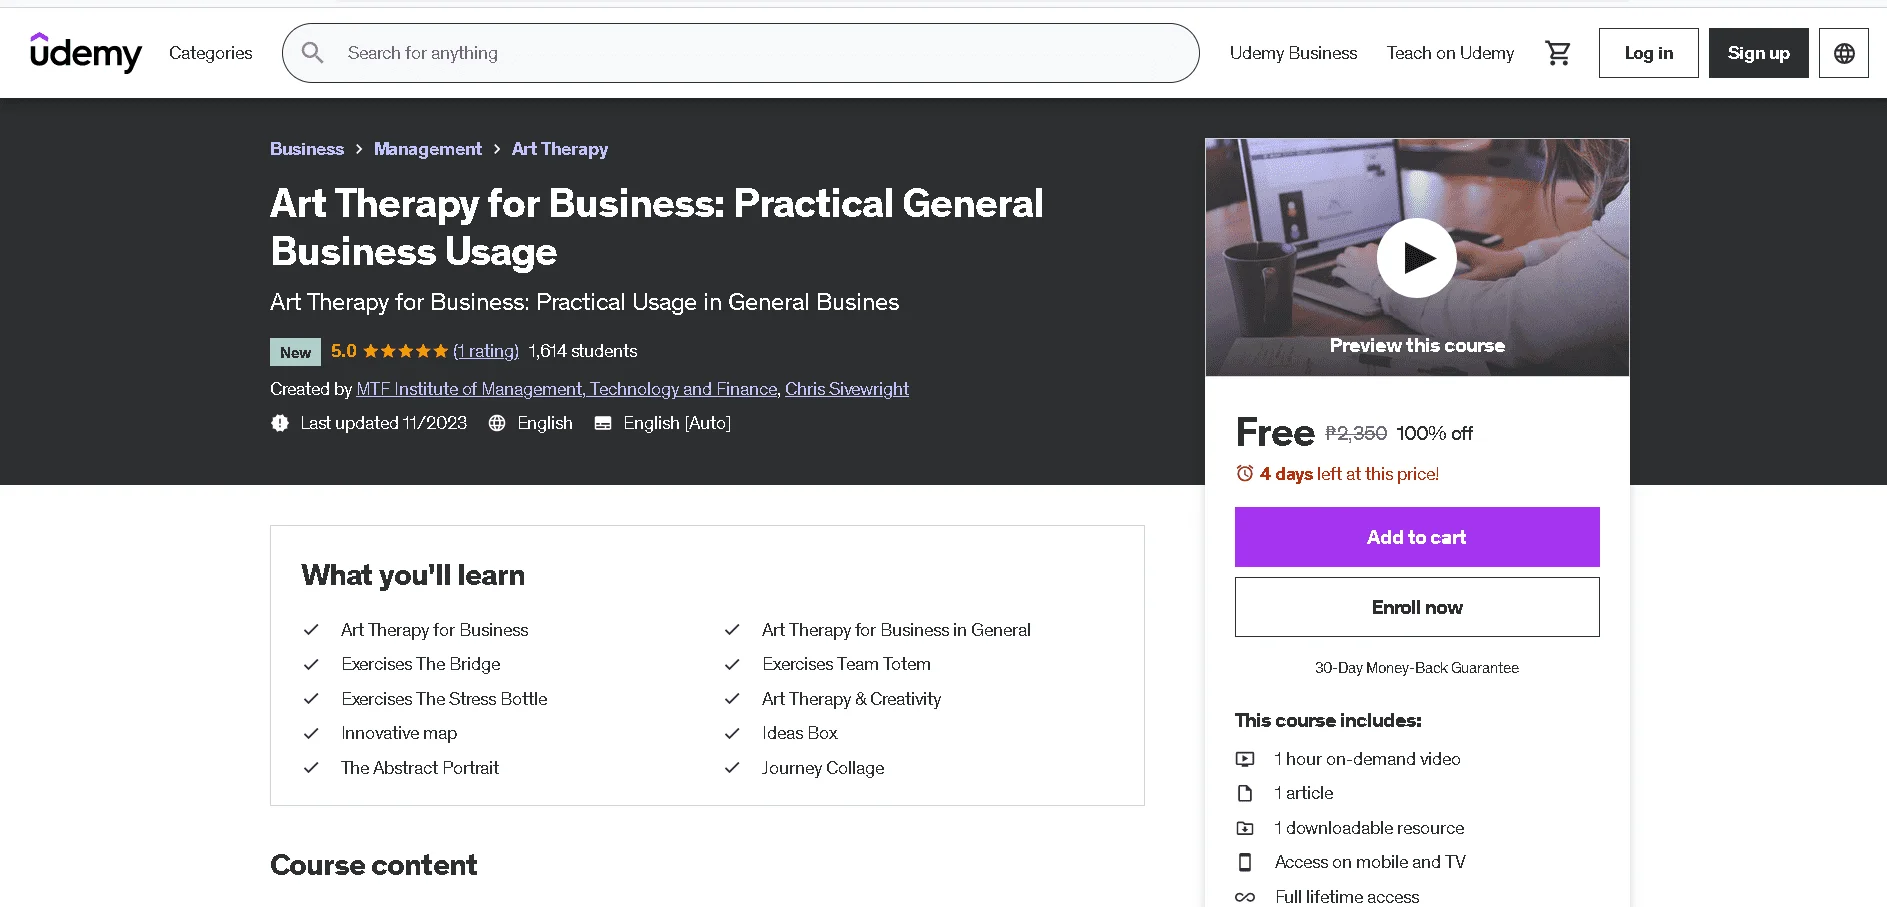The image size is (1887, 907).
Task: Open the language globe selector
Action: [1844, 53]
